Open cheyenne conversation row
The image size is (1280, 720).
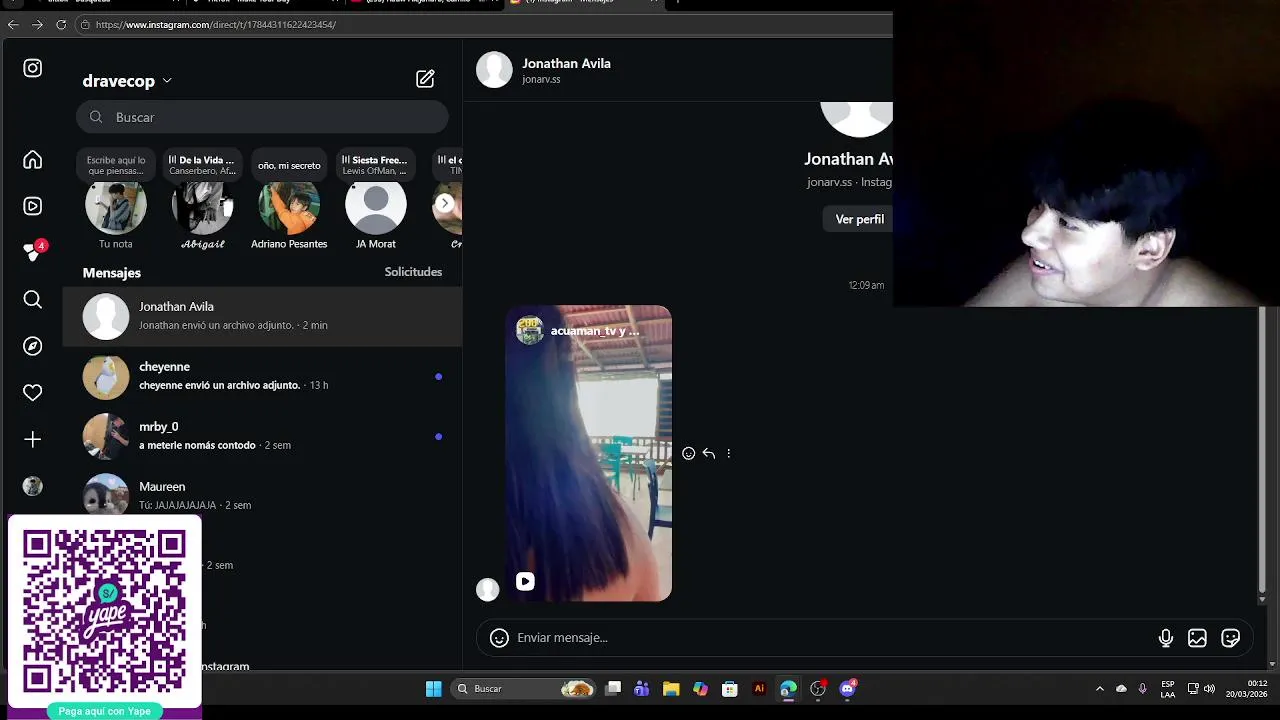[x=262, y=376]
